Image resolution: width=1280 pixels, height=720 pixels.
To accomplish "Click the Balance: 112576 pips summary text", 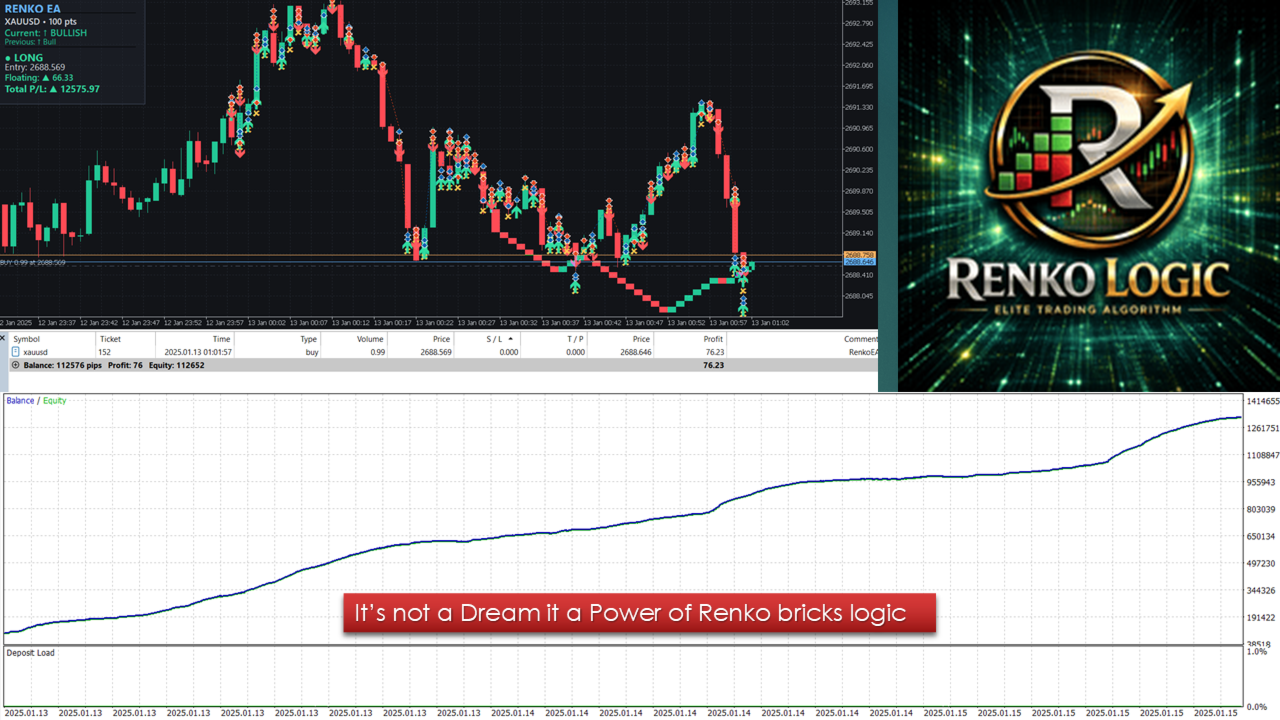I will tap(62, 366).
